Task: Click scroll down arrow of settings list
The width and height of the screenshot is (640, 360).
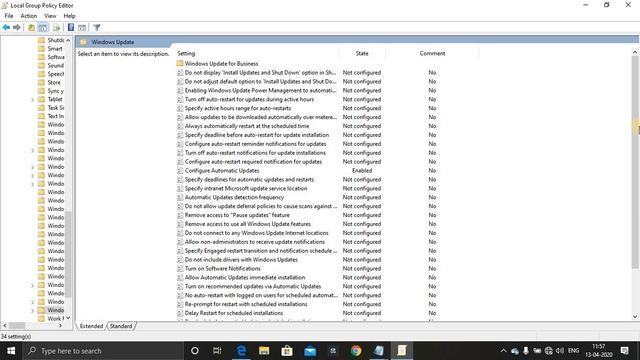Action: pos(635,317)
